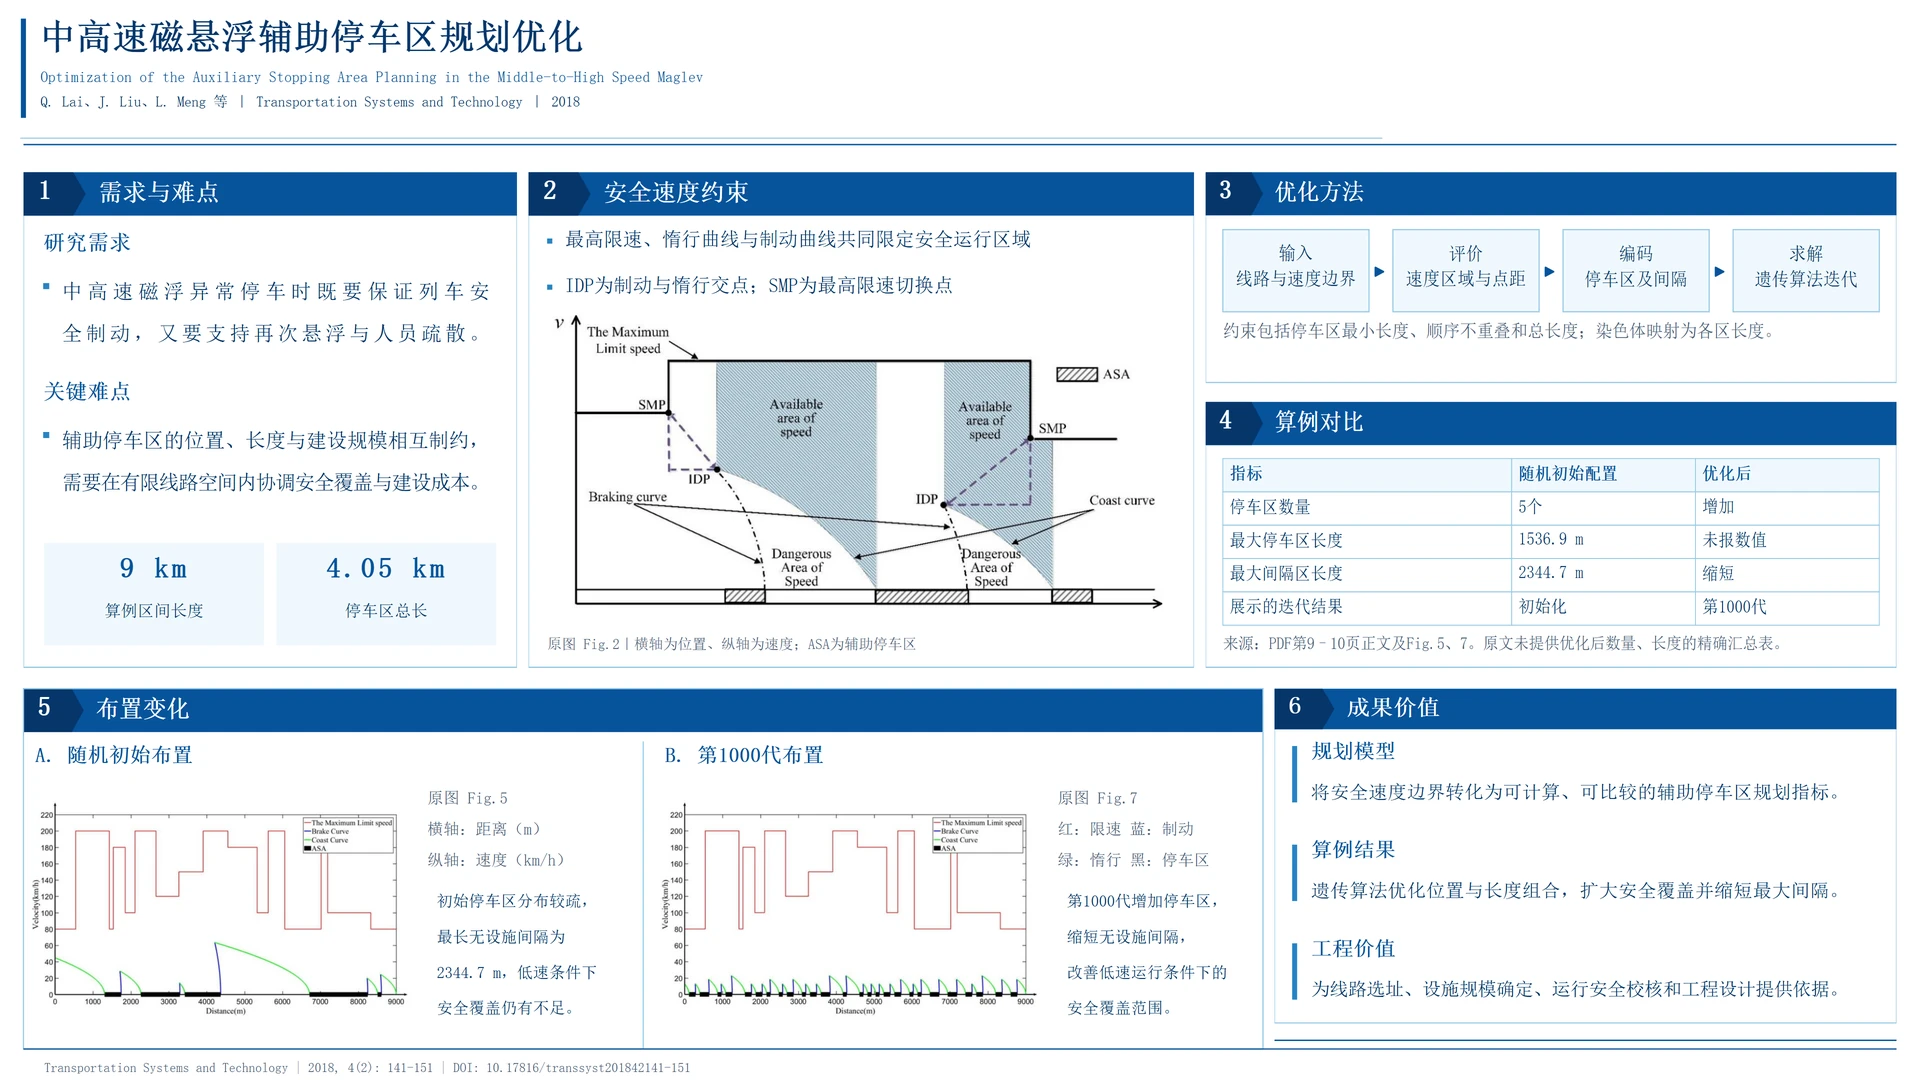Click the footer citation with DOI 10.17816/transsyst201842141-151
The width and height of the screenshot is (1920, 1080).
(367, 1068)
